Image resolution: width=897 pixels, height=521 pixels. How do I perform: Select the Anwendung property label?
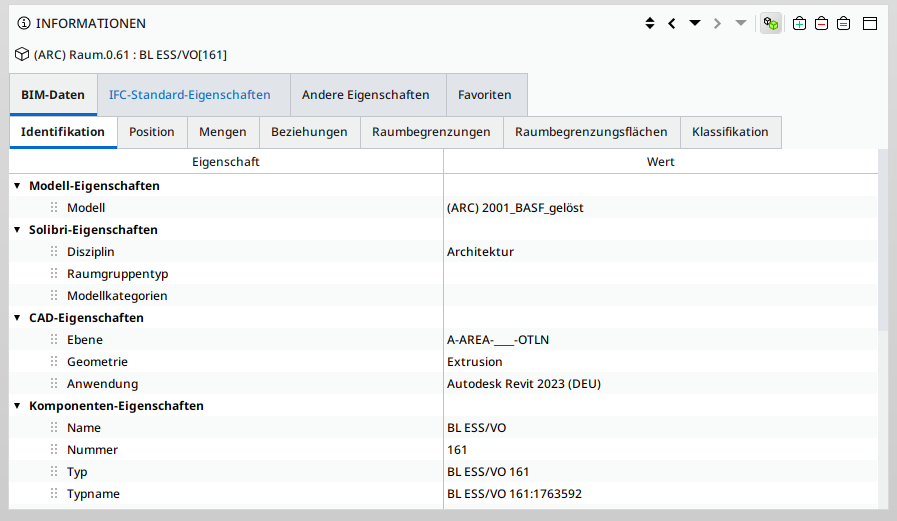coord(102,384)
